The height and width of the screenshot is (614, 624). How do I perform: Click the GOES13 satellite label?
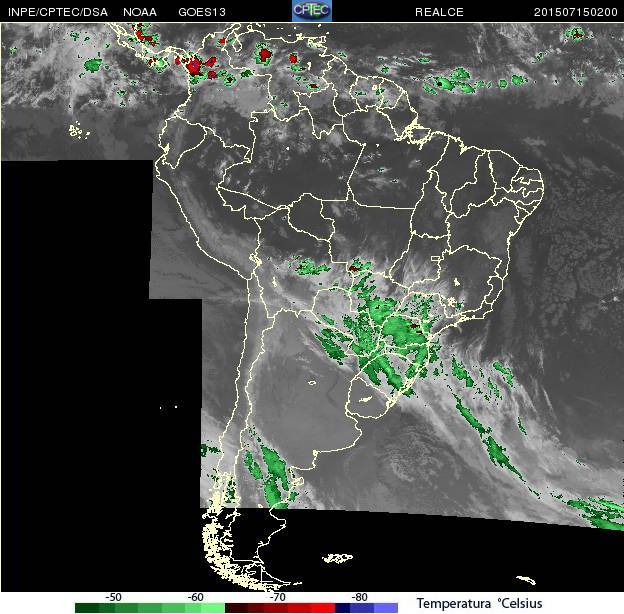(x=202, y=12)
